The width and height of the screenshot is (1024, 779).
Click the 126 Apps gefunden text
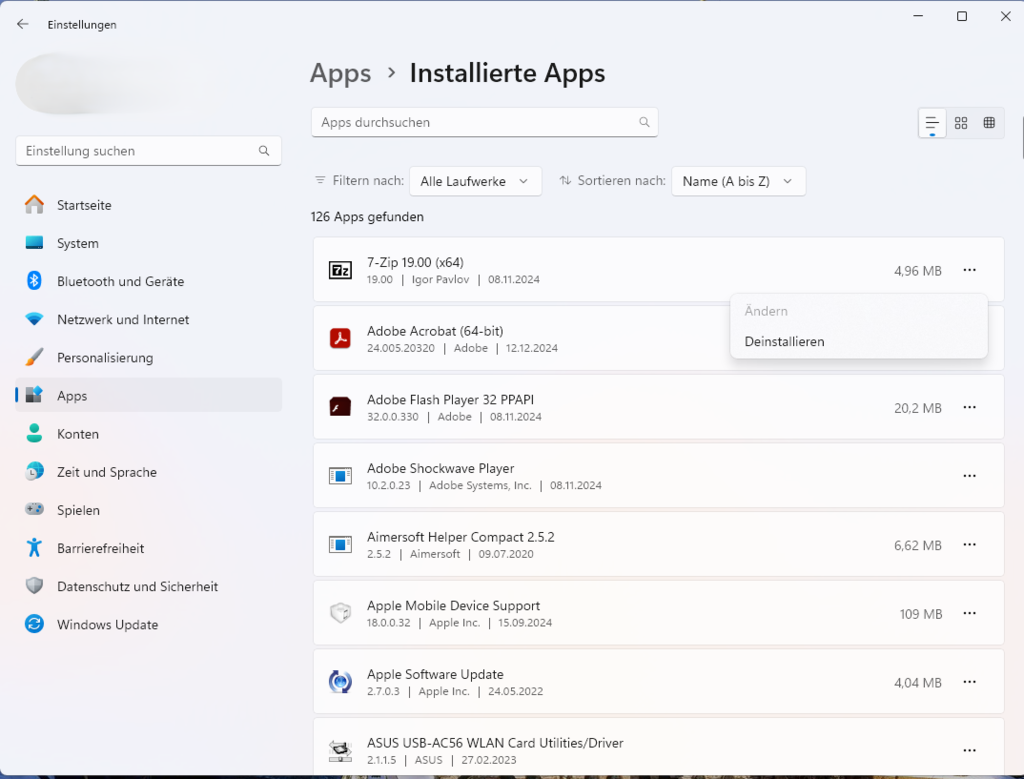(367, 217)
